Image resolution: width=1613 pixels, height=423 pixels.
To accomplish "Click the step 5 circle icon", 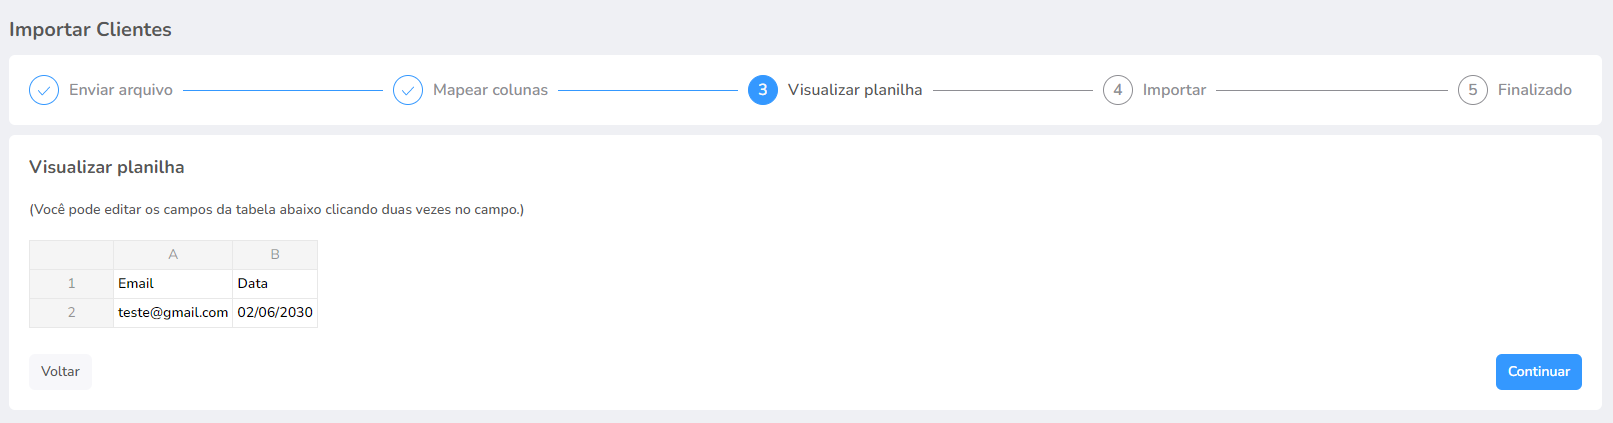I will click(1473, 90).
